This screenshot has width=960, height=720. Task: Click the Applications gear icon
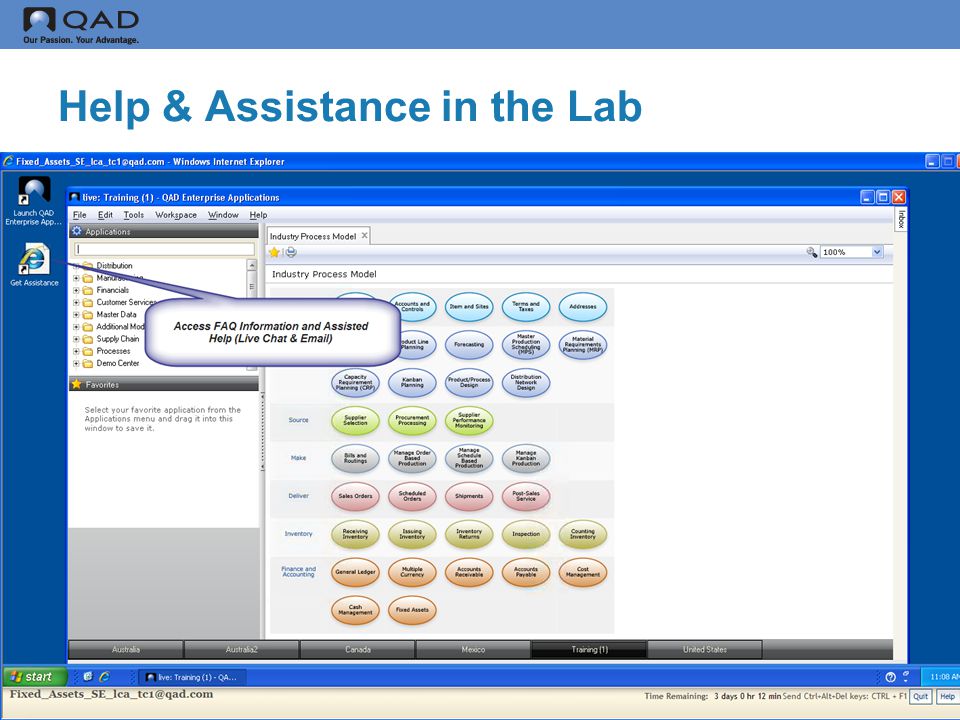coord(77,231)
